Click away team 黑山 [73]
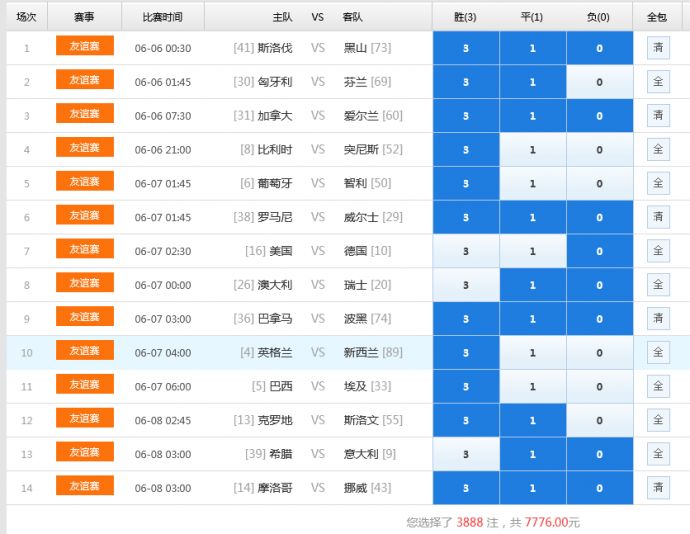 (367, 48)
